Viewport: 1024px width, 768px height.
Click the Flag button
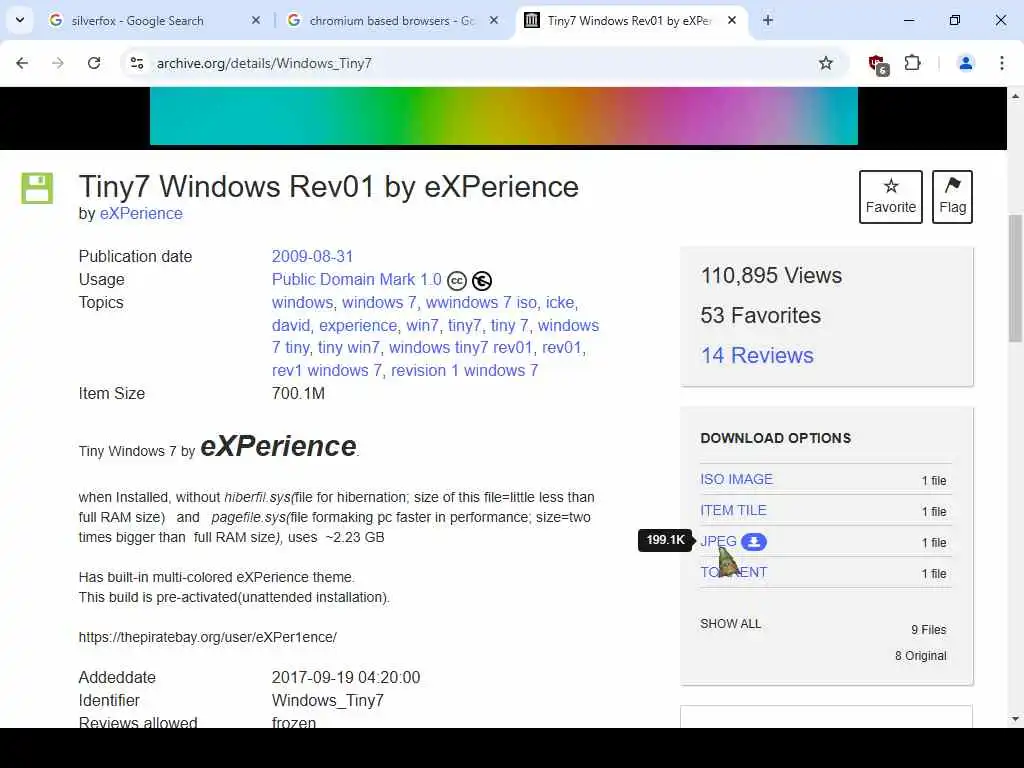click(952, 197)
